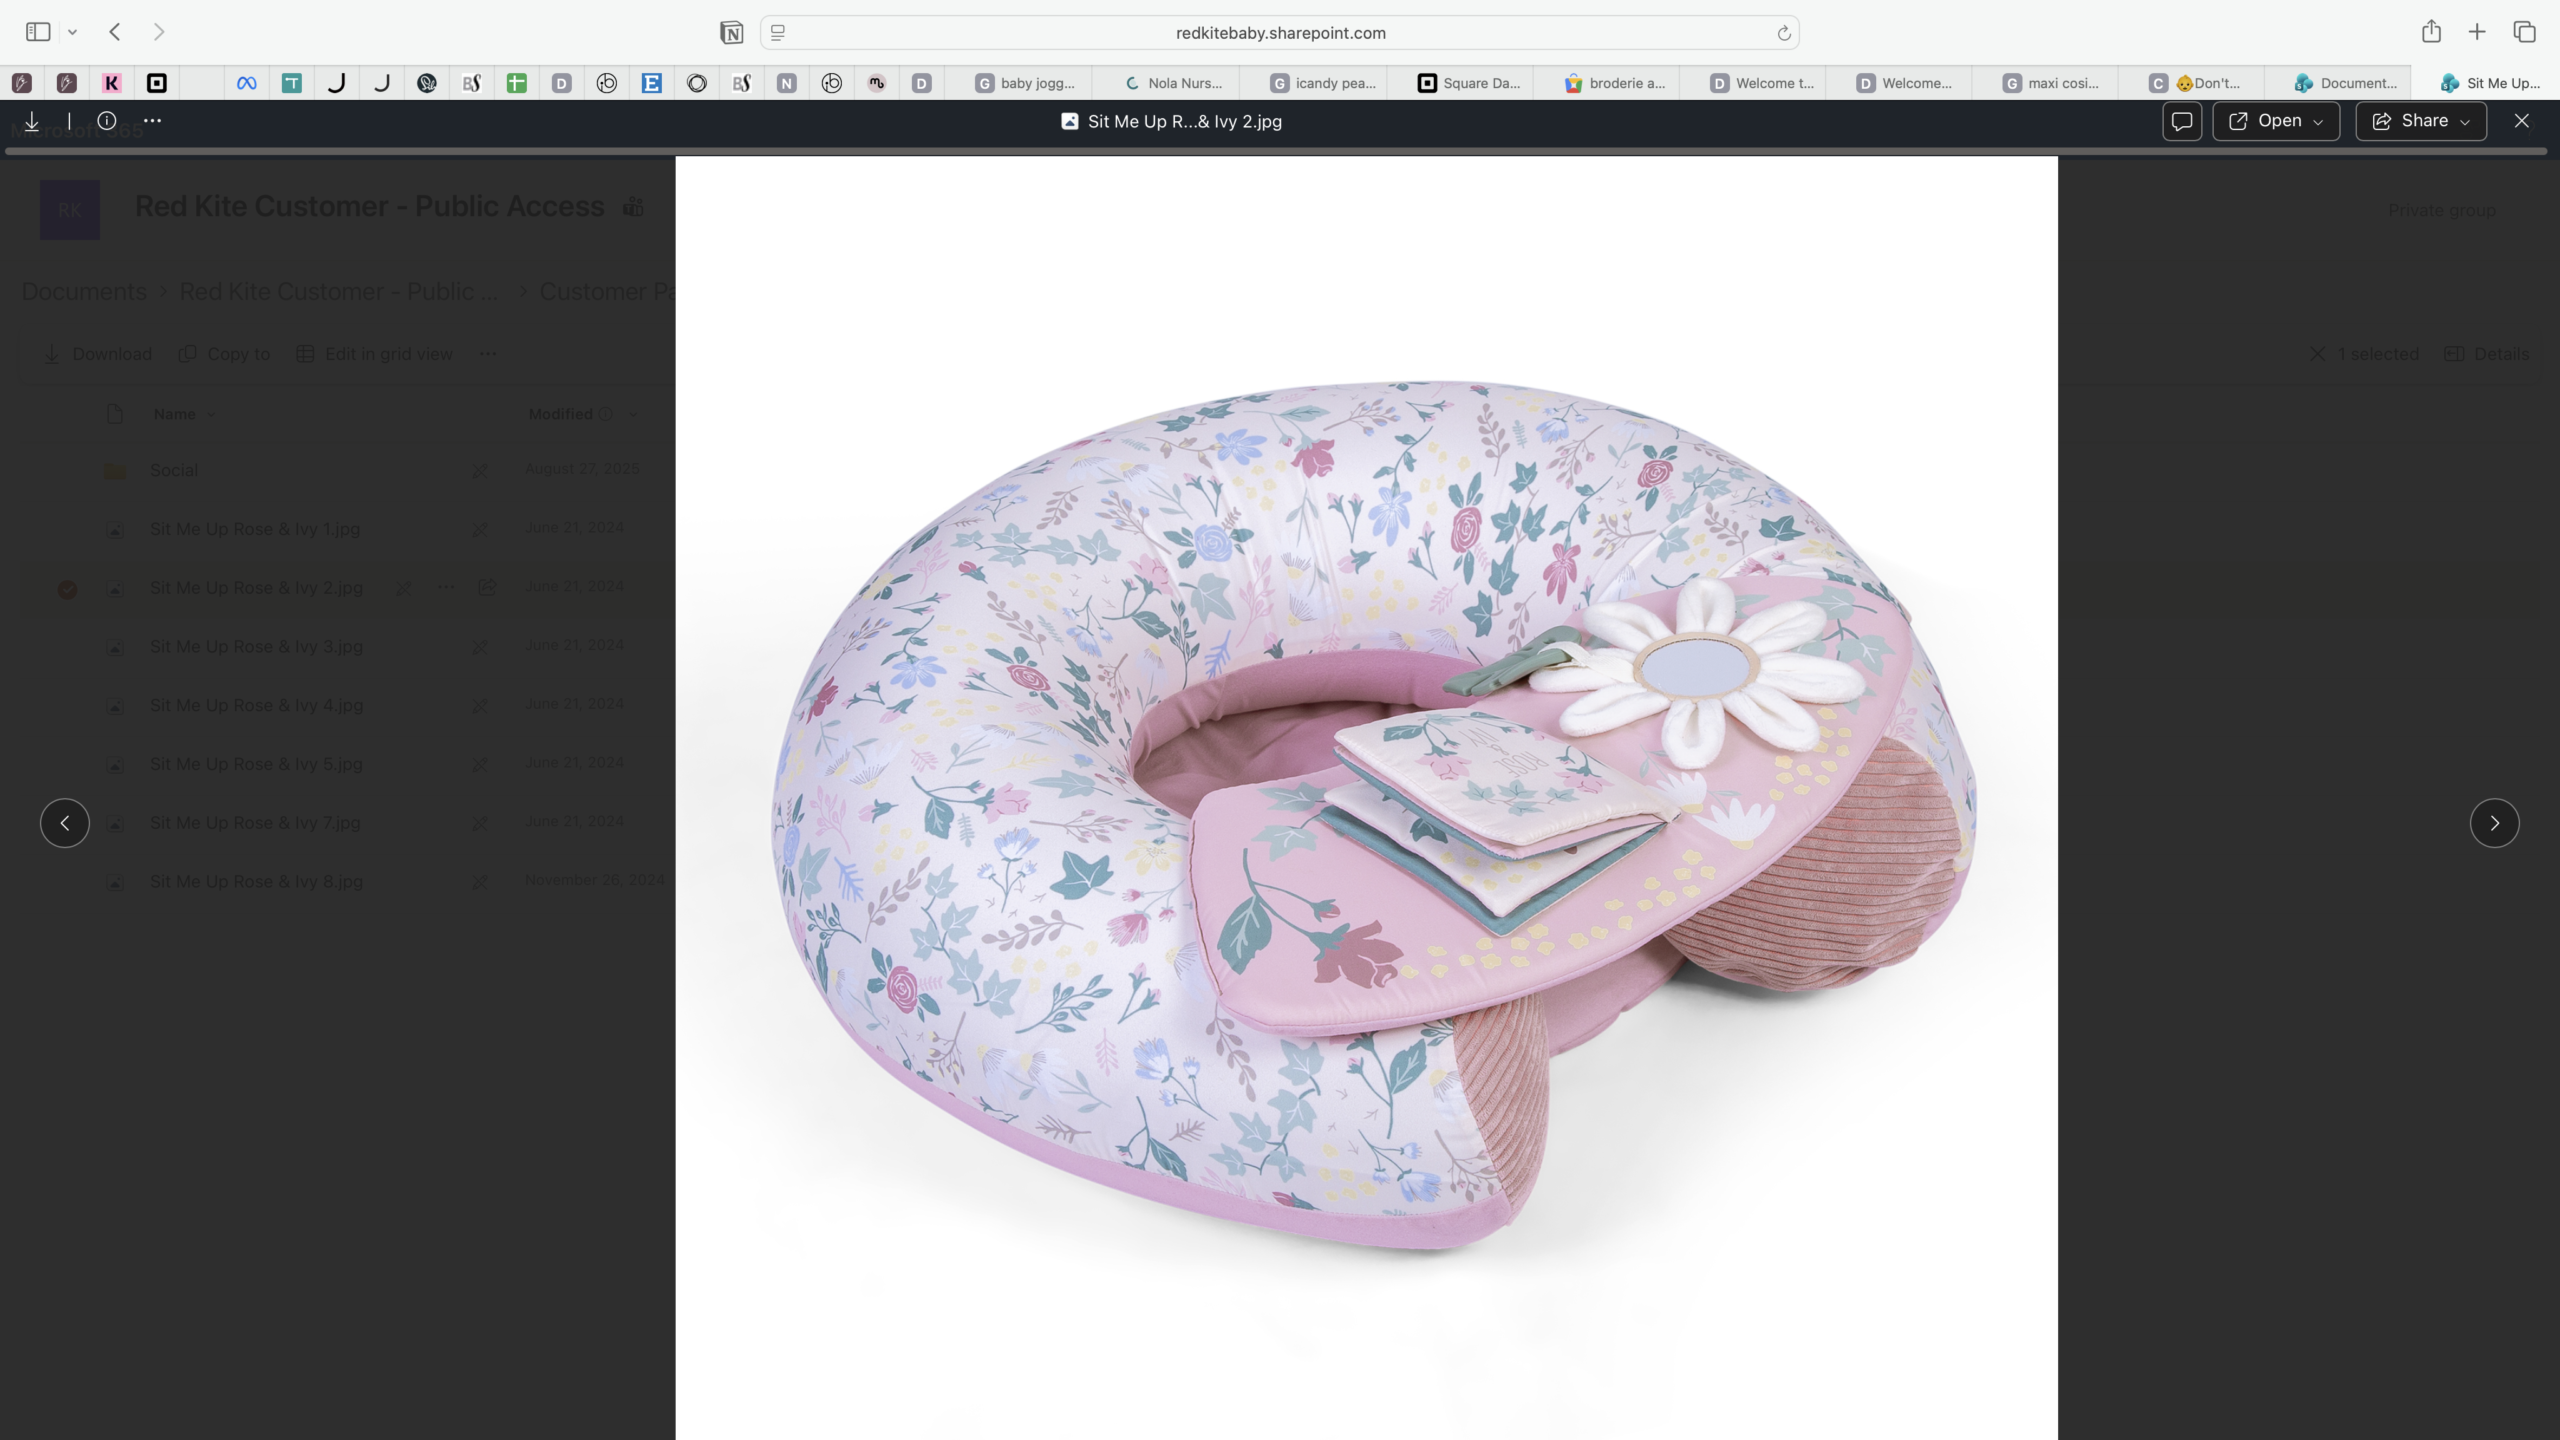The image size is (2560, 1440).
Task: Open Sit Me Up Rose & Ivy 8.jpg
Action: [256, 881]
